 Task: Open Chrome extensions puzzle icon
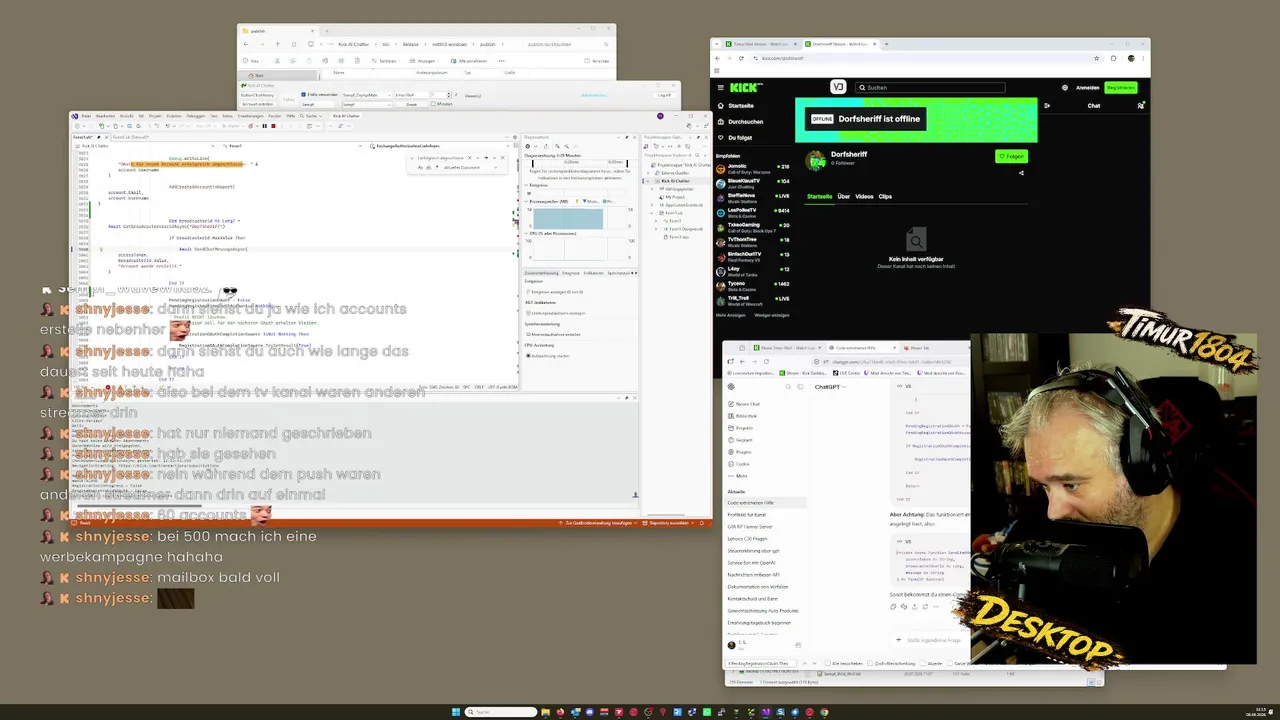(x=1114, y=58)
